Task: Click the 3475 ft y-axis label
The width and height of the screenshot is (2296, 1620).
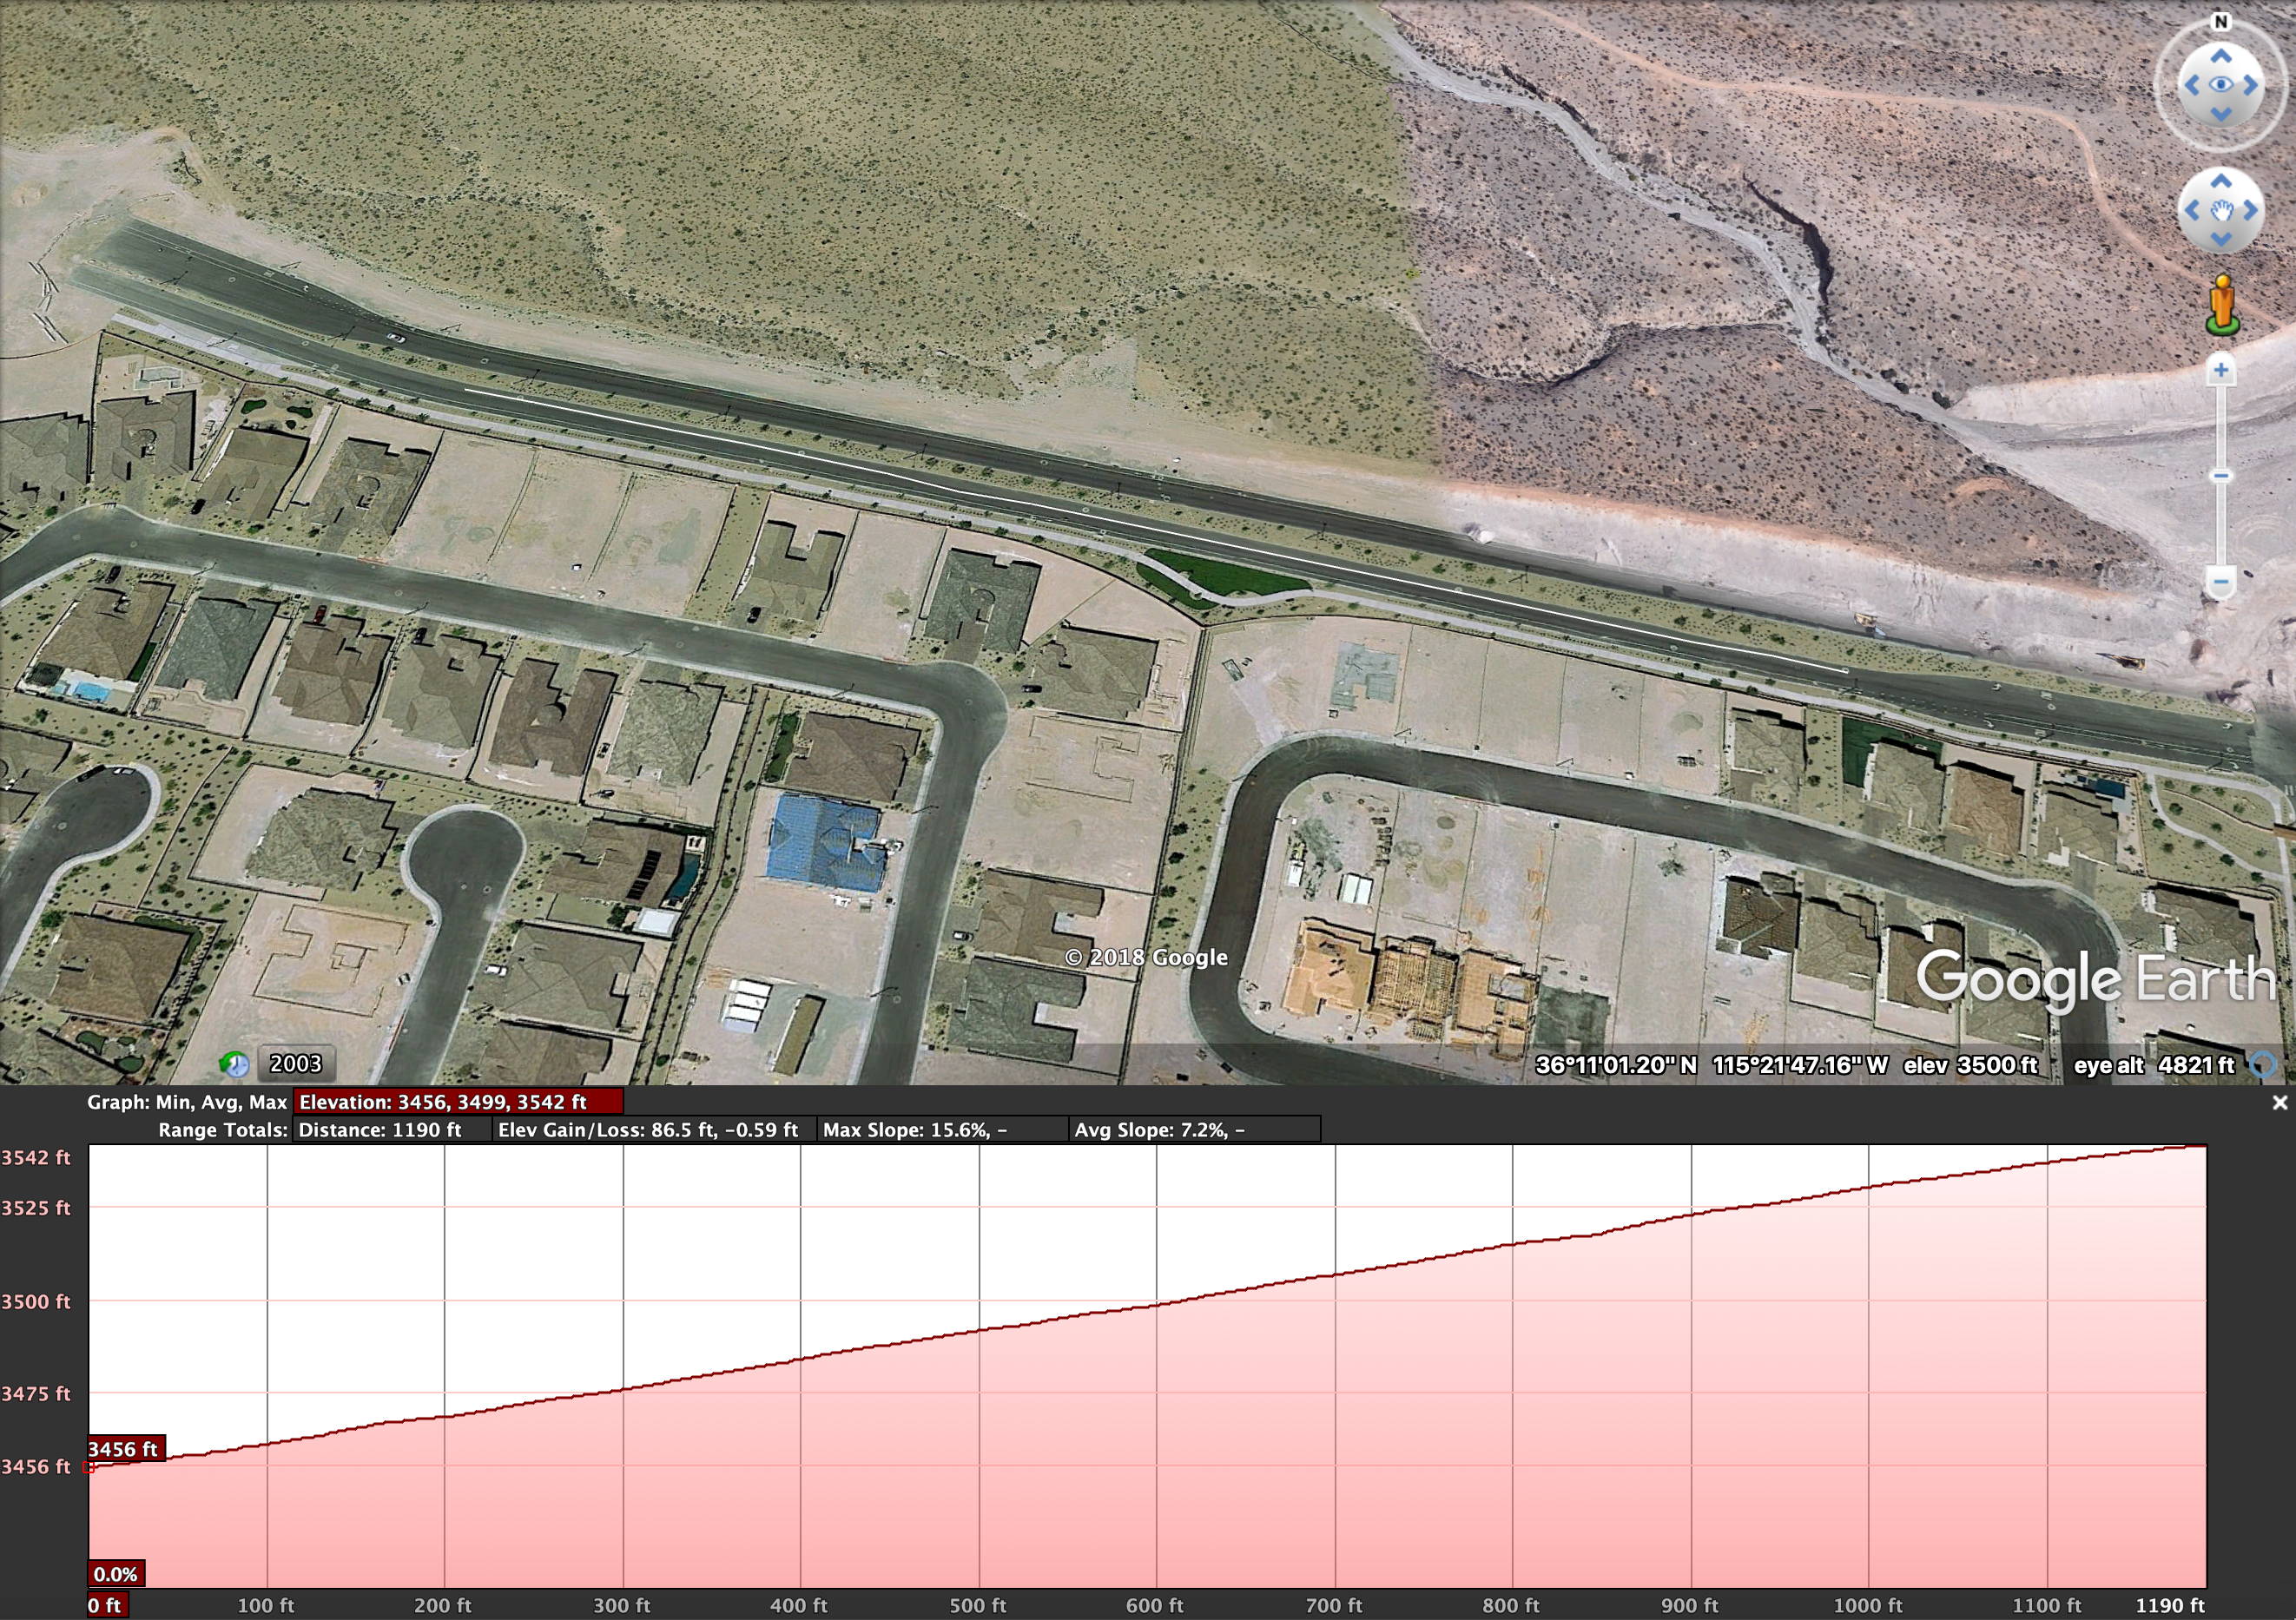Action: pos(36,1394)
